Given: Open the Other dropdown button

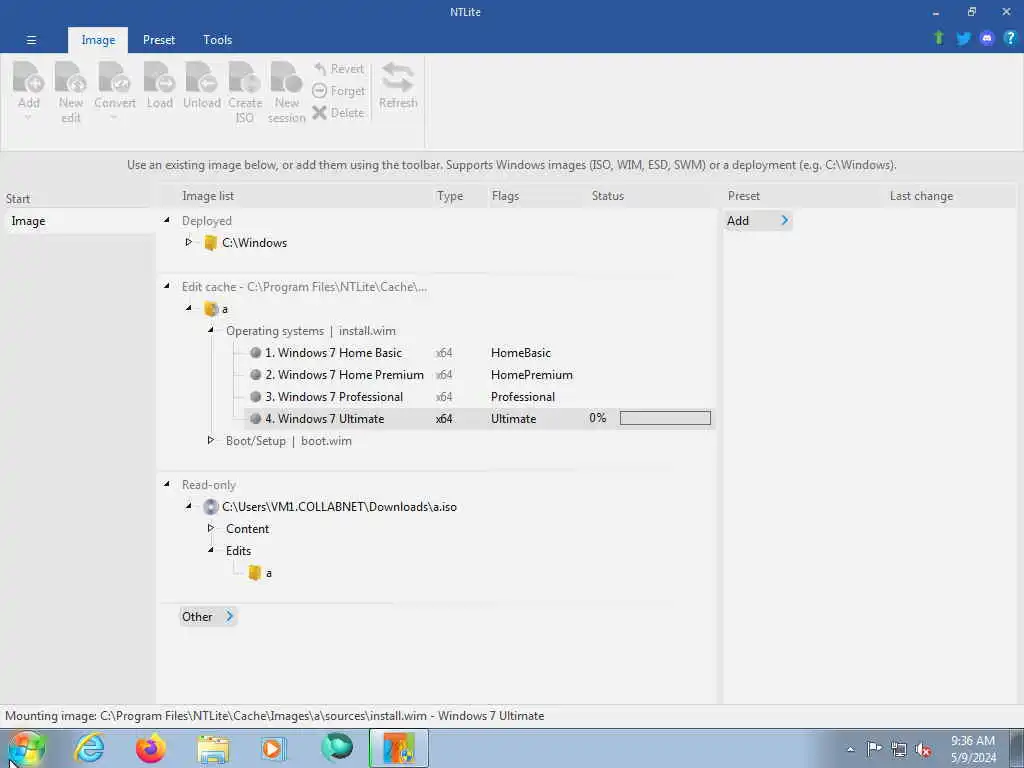Looking at the screenshot, I should 208,616.
